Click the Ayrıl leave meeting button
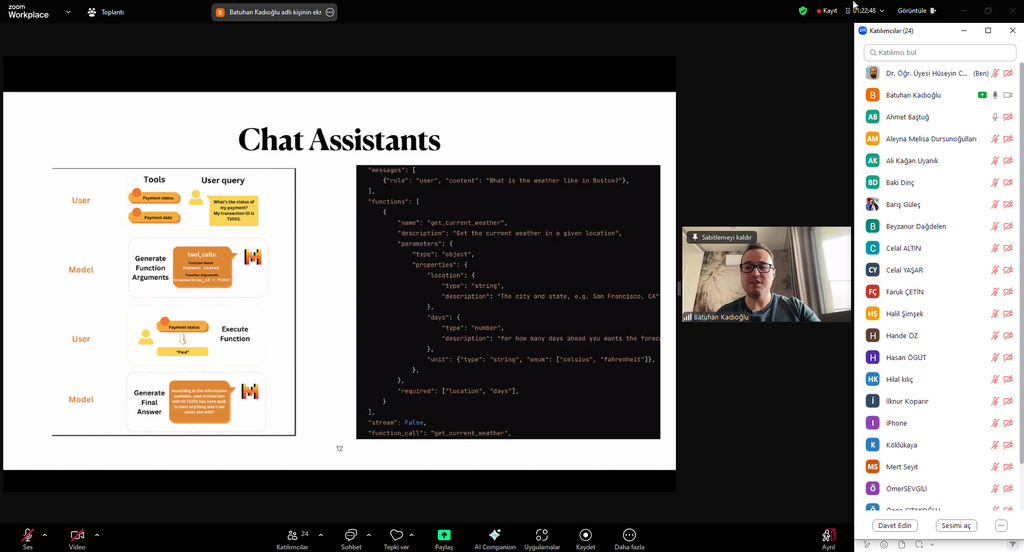 click(x=828, y=538)
